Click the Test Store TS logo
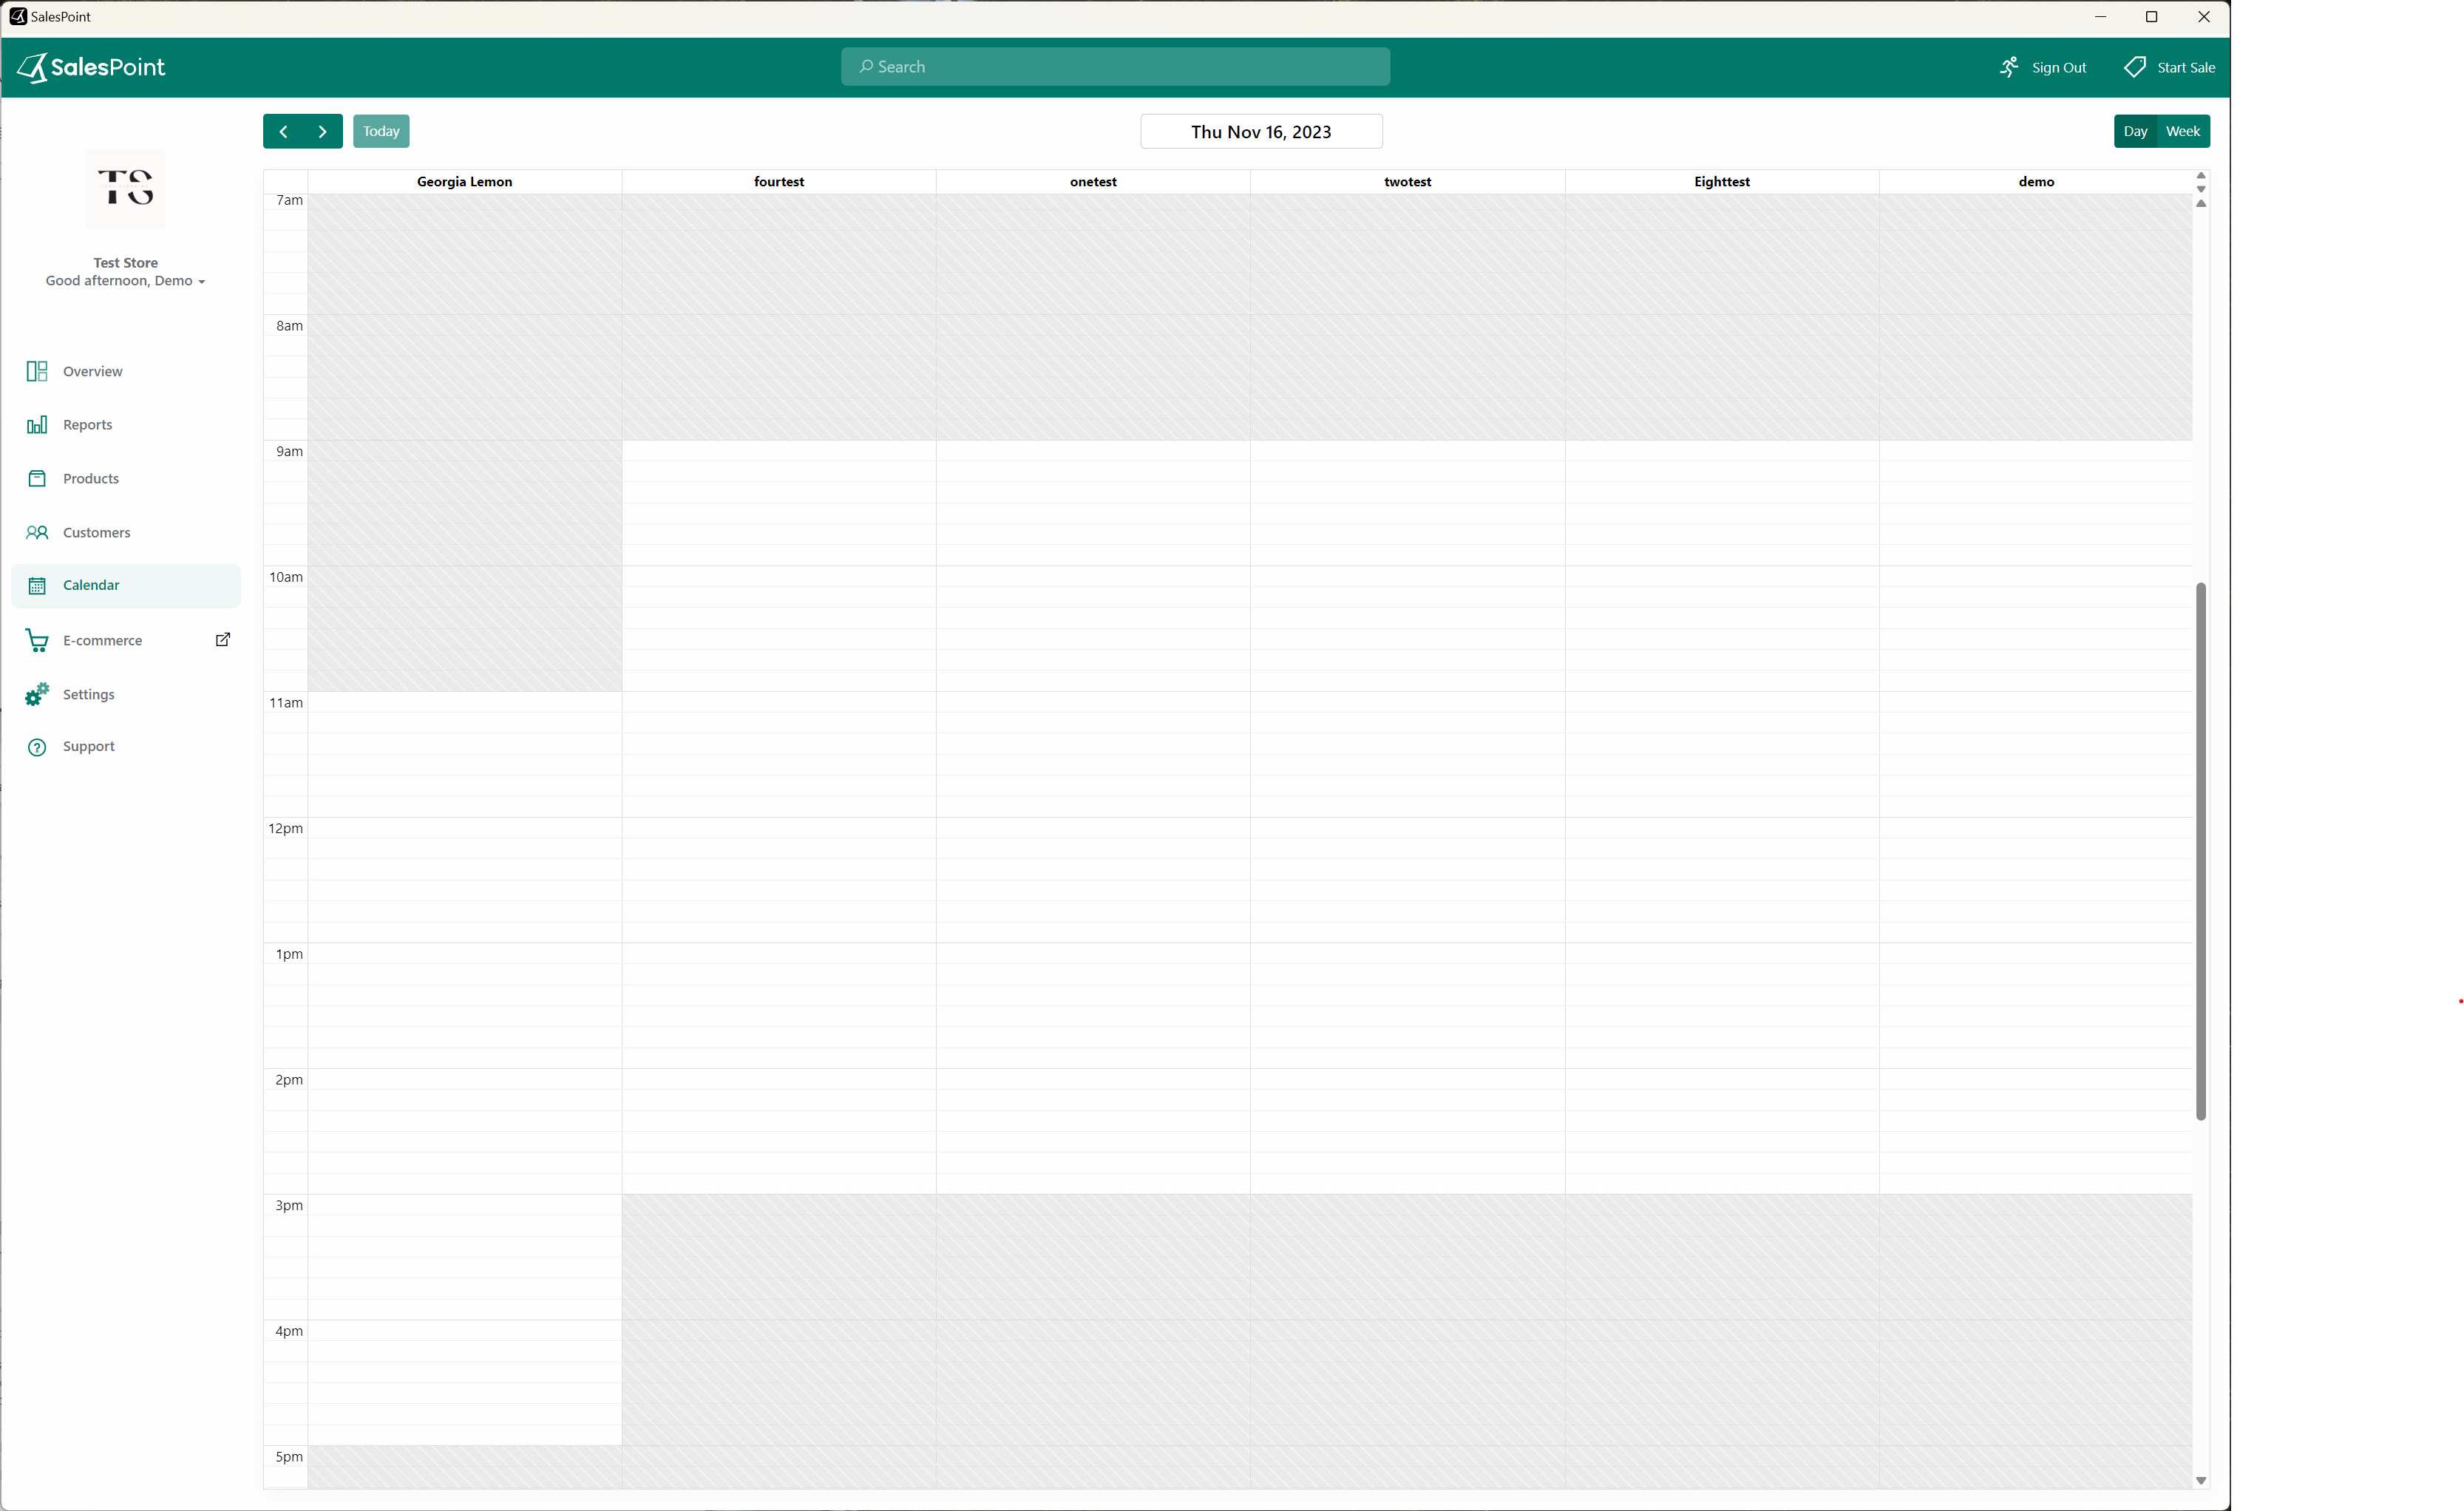 tap(125, 189)
